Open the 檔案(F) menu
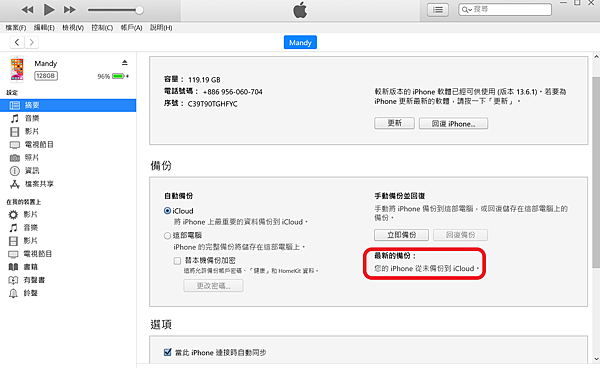Viewport: 600px width, 368px height. tap(16, 28)
